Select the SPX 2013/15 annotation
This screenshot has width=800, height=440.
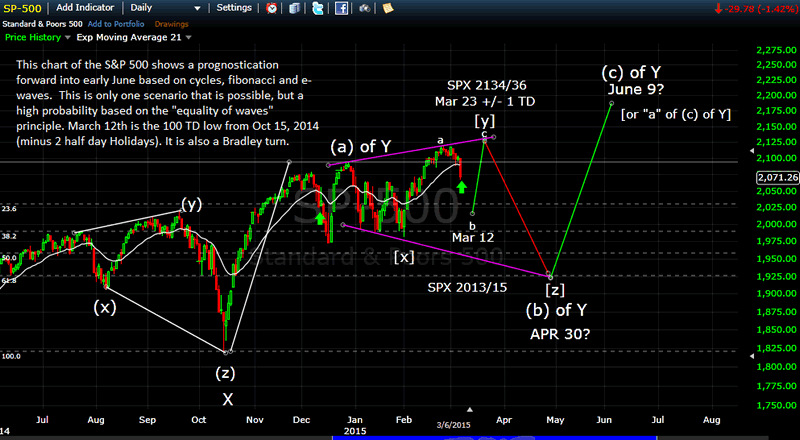point(467,288)
